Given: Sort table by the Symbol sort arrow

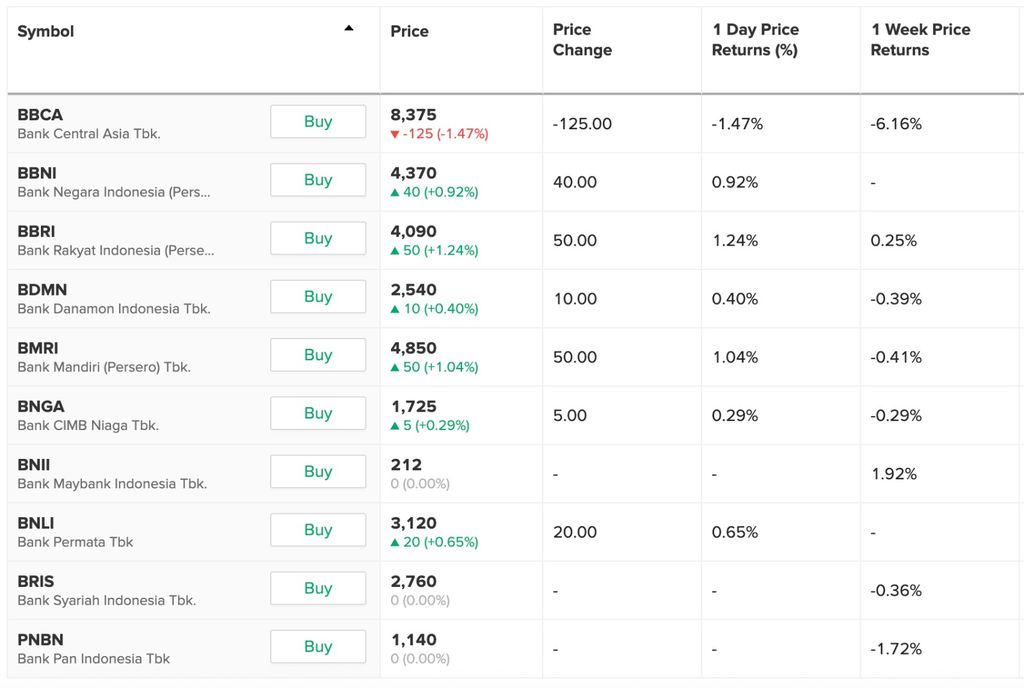Looking at the screenshot, I should pyautogui.click(x=349, y=28).
